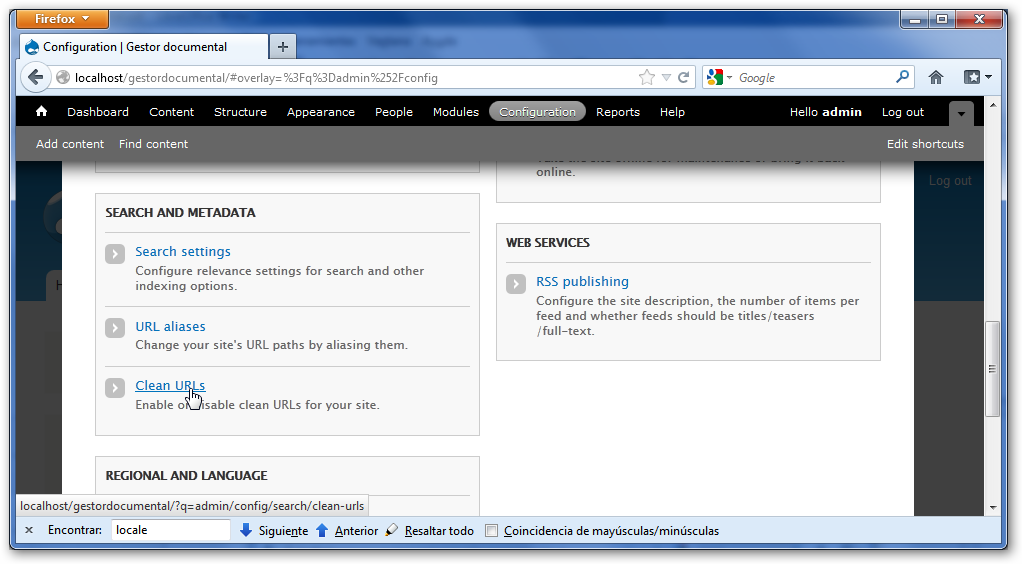This screenshot has width=1022, height=564.
Task: Bookmark page with the star icon
Action: point(647,77)
